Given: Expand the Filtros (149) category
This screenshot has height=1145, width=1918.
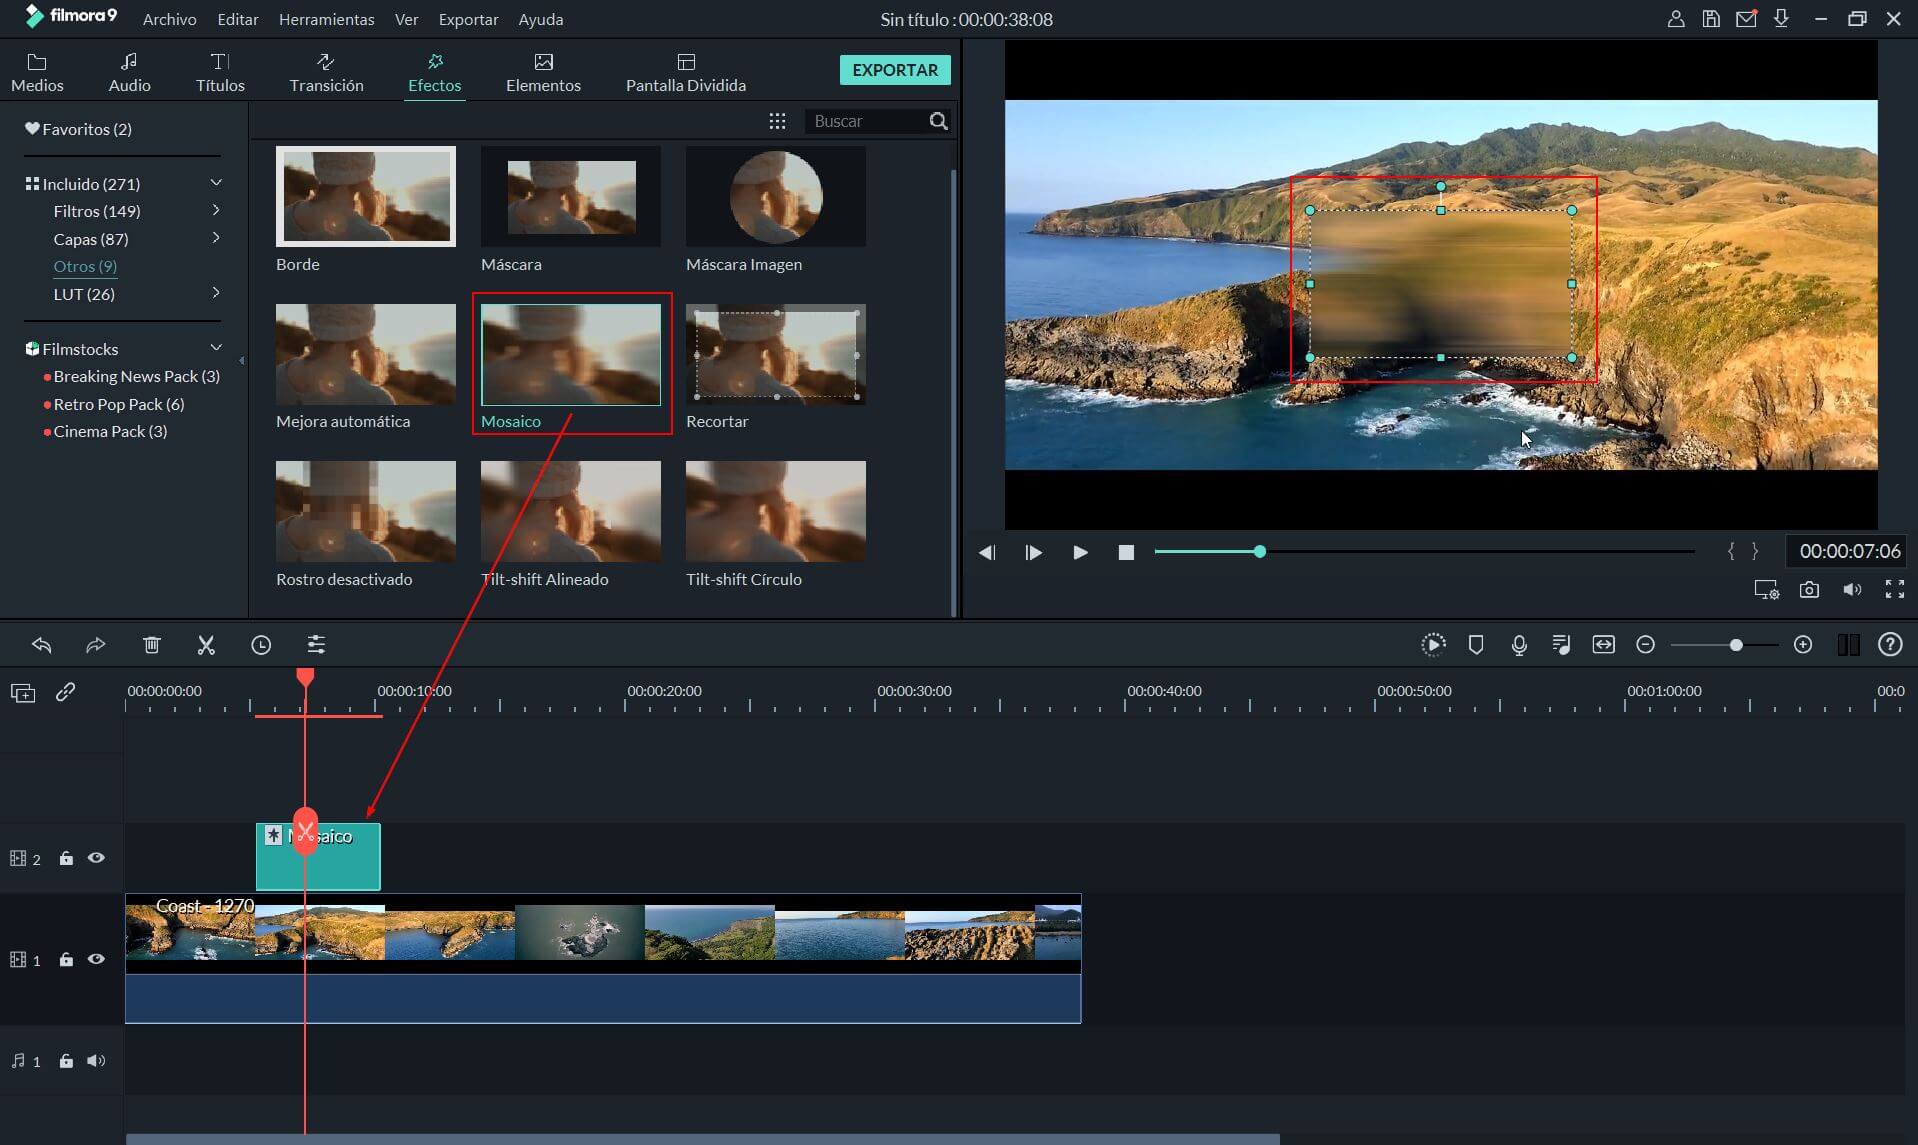Looking at the screenshot, I should click(x=215, y=211).
